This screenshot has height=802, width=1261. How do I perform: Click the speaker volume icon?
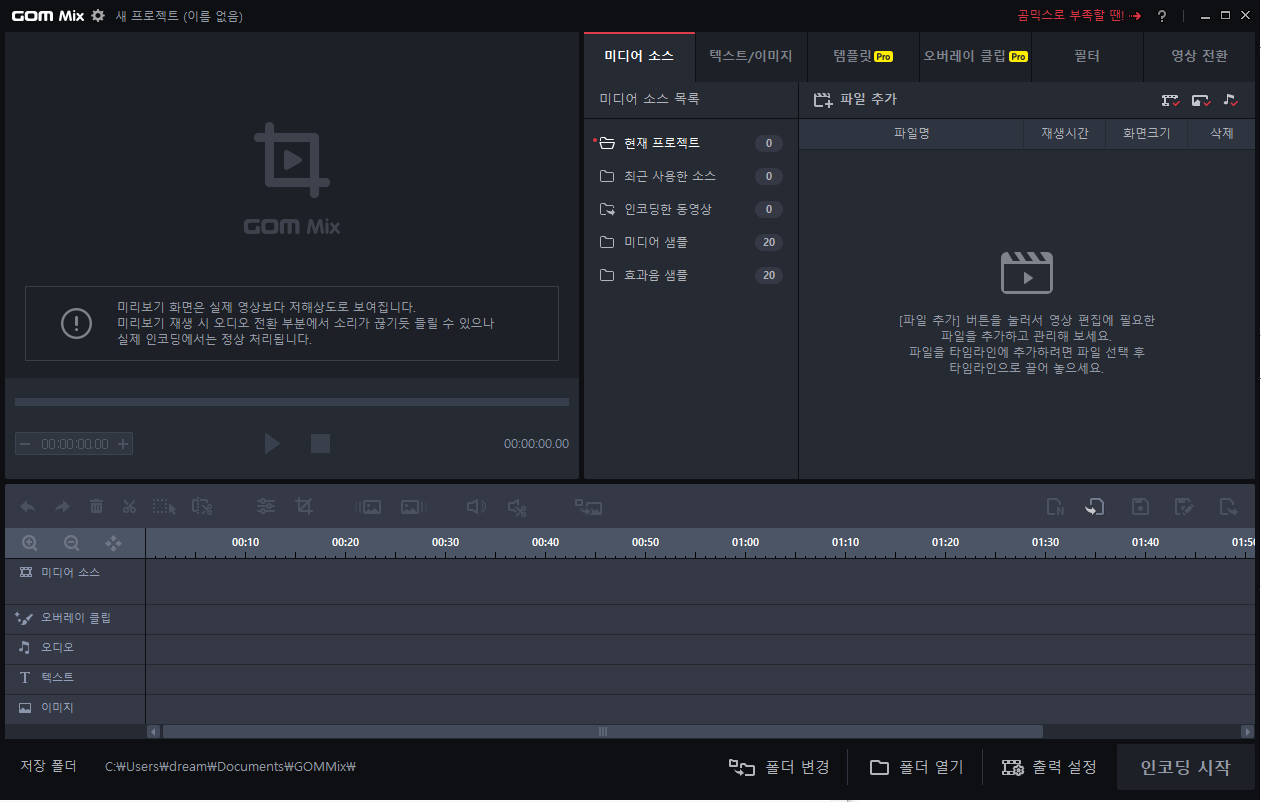pyautogui.click(x=477, y=507)
